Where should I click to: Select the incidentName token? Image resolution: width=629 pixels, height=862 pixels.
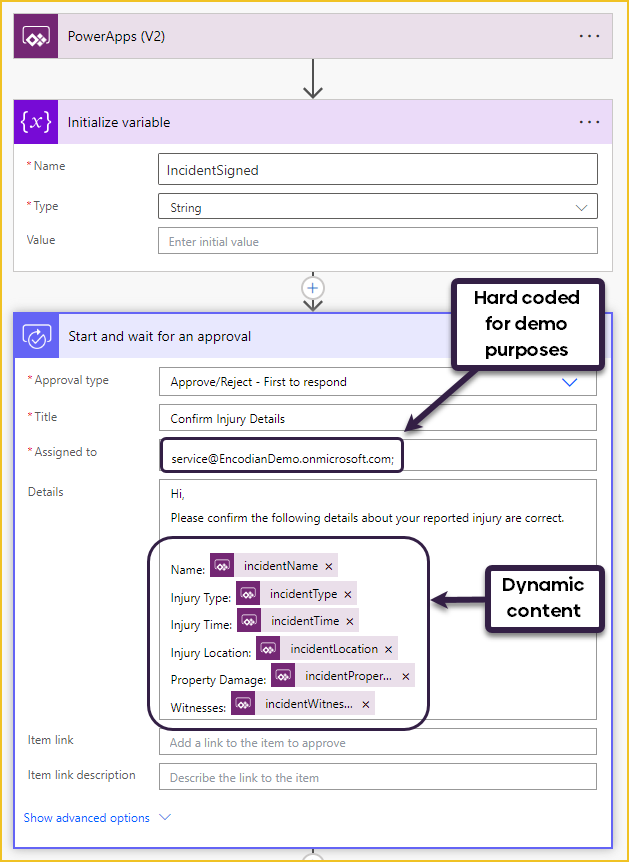click(x=274, y=566)
